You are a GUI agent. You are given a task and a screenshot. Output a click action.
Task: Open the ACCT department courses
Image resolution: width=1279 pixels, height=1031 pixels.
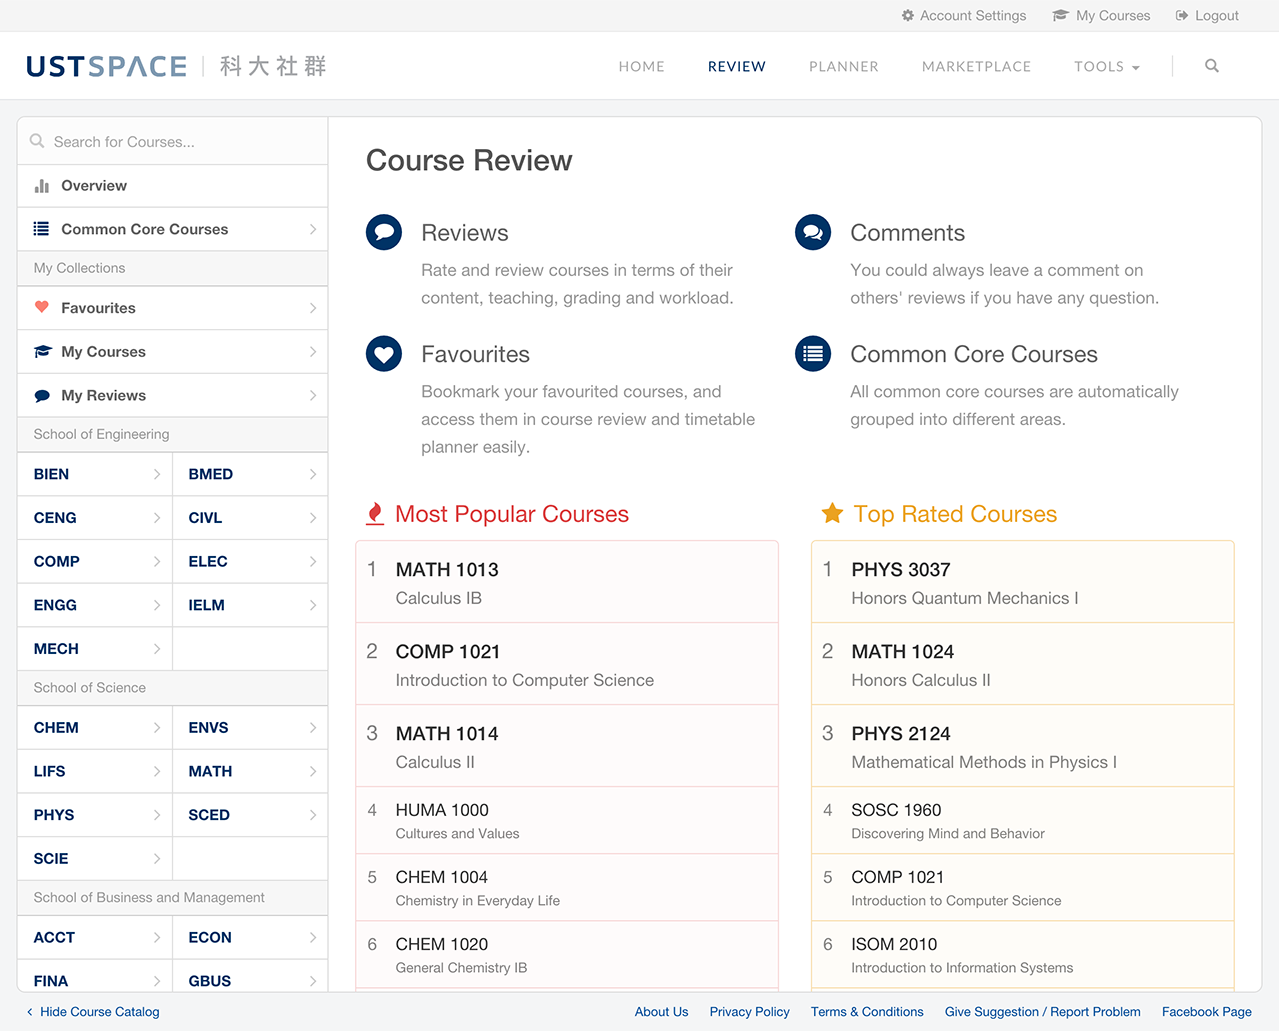pyautogui.click(x=95, y=937)
